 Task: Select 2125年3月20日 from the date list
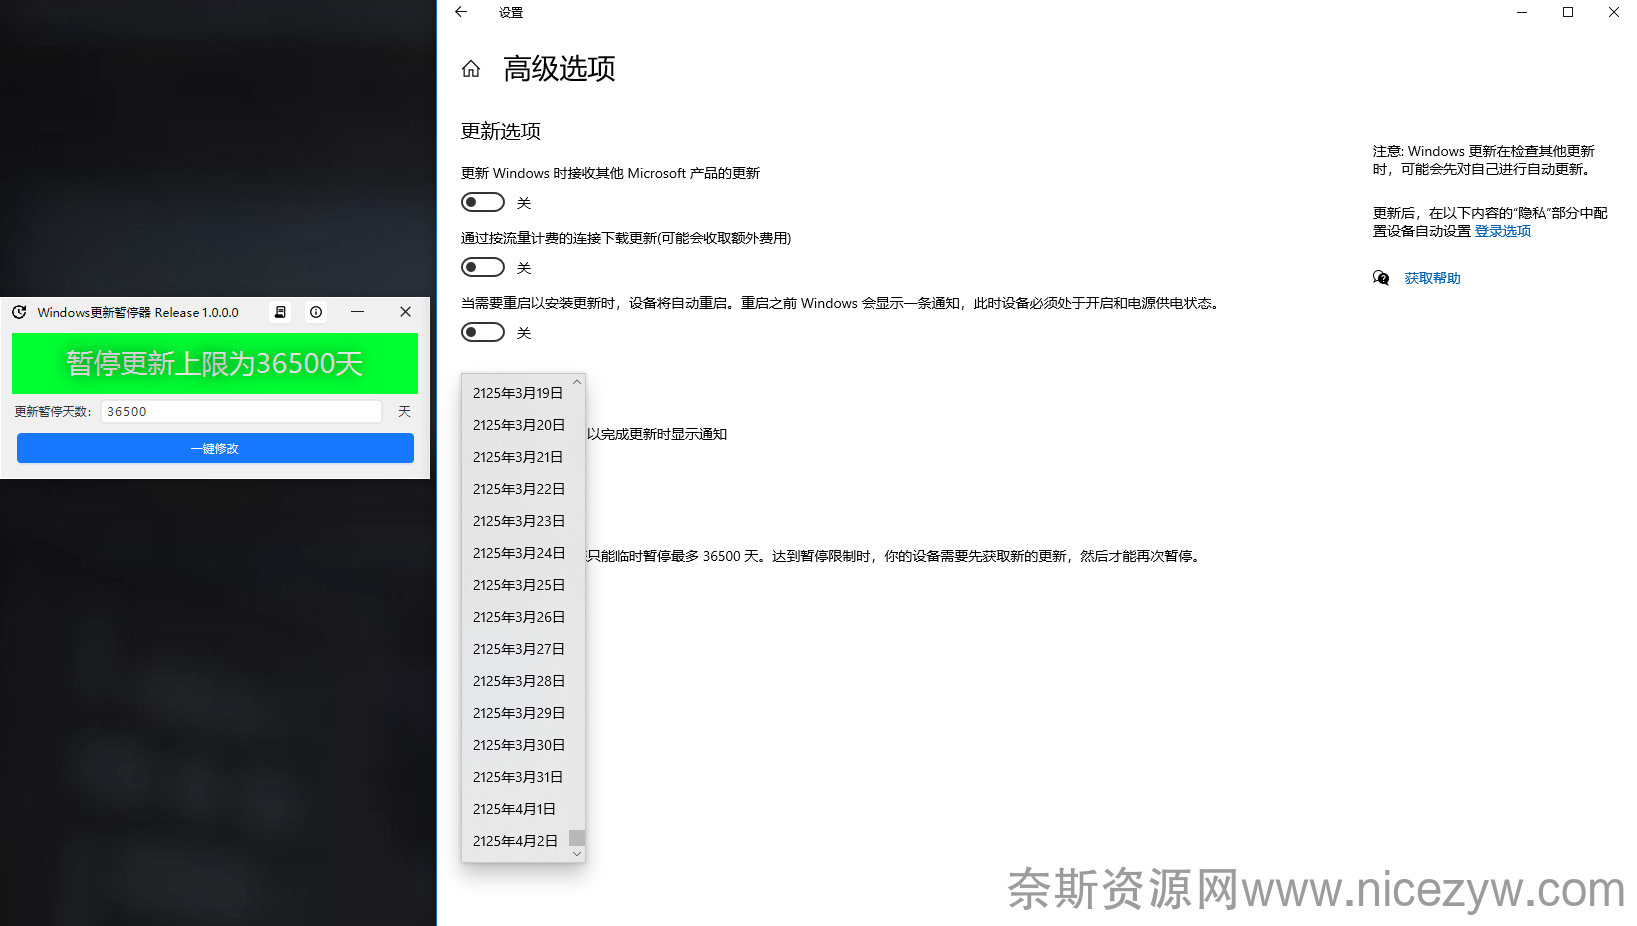518,425
